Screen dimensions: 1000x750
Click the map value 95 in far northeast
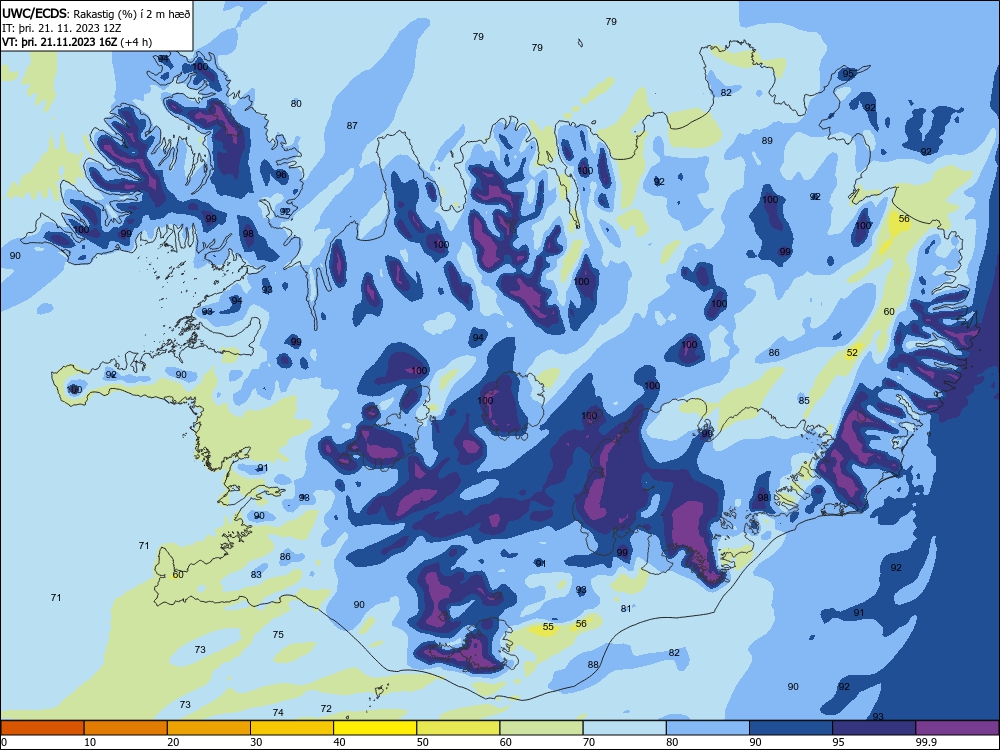(x=848, y=74)
